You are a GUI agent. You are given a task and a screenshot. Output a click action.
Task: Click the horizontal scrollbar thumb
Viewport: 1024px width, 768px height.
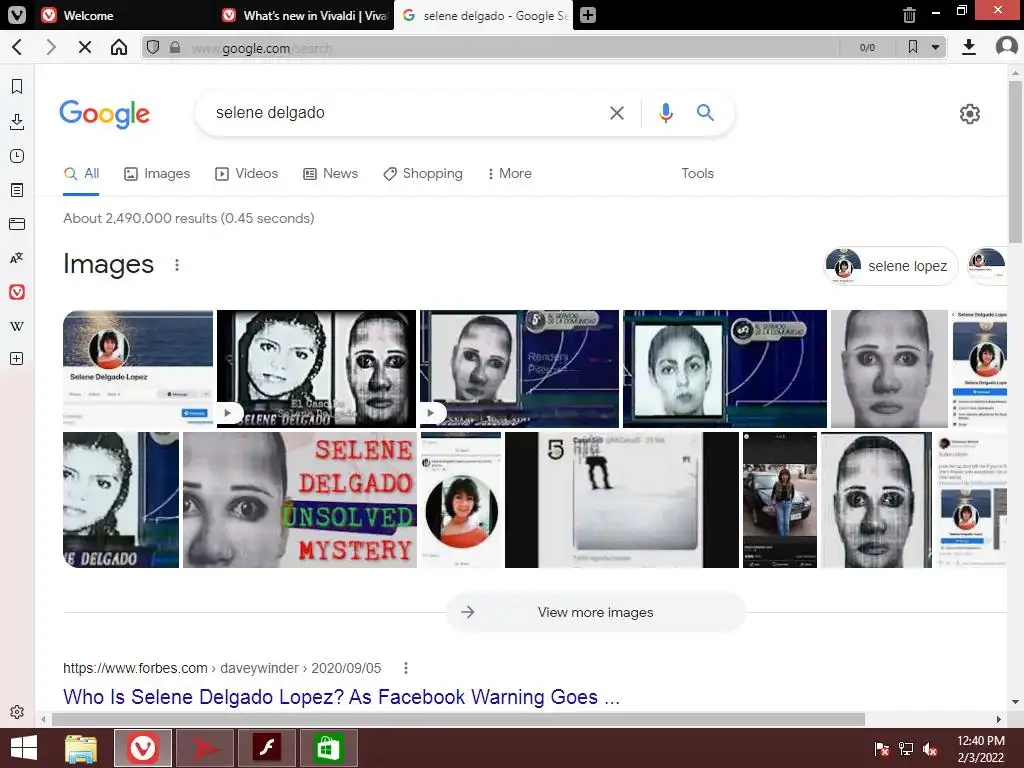(458, 719)
